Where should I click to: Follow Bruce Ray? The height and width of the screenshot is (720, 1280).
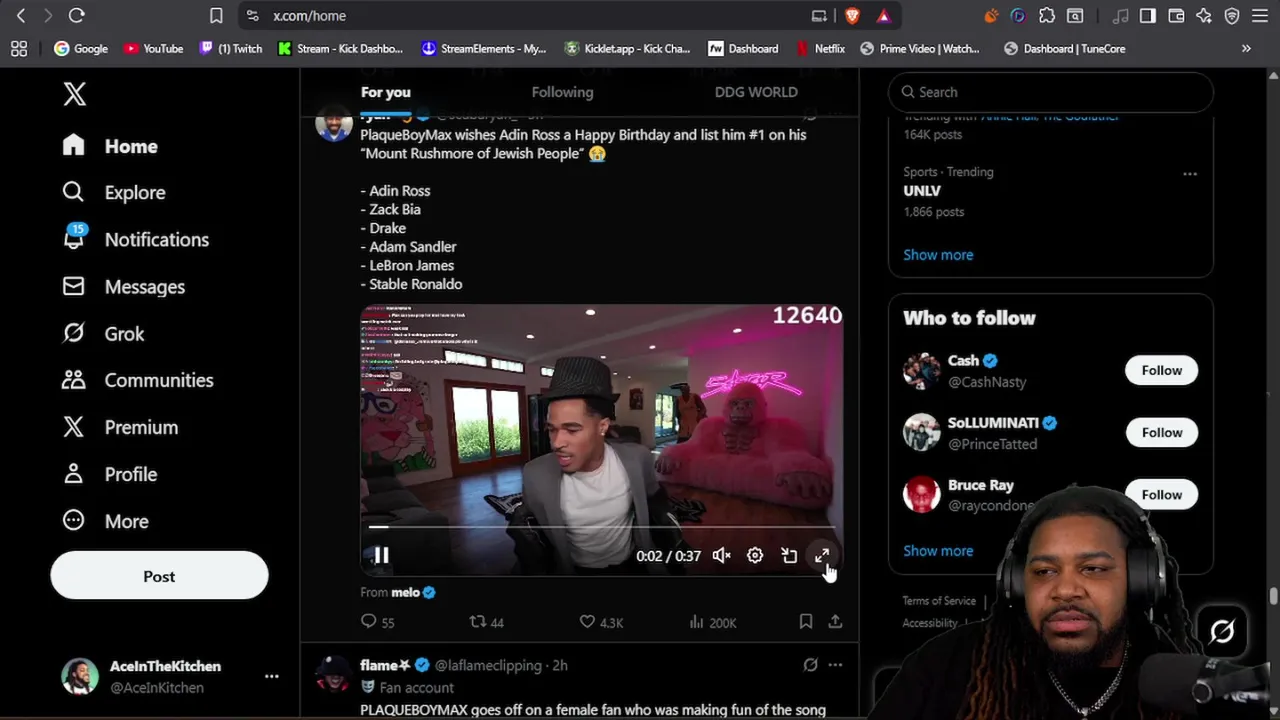(x=1161, y=494)
